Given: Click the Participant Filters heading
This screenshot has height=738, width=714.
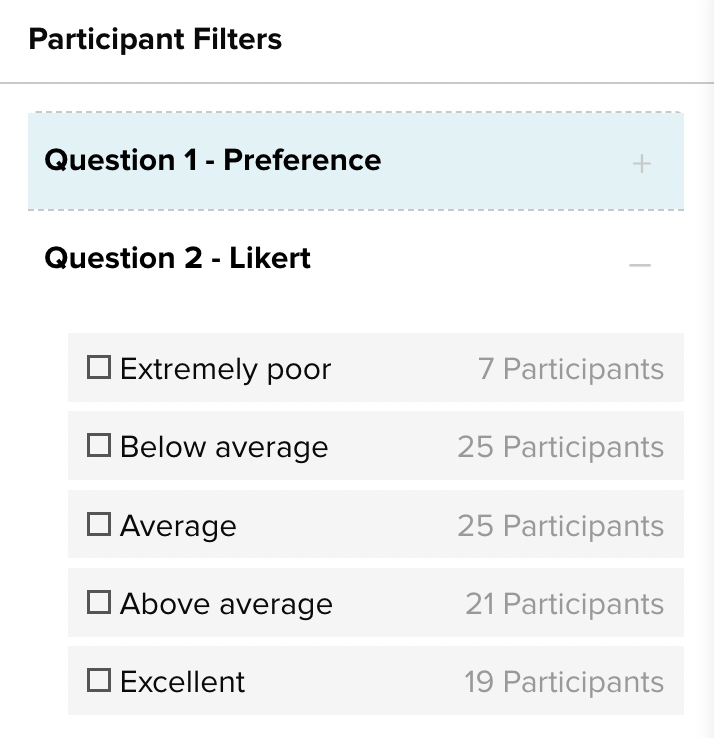Looking at the screenshot, I should (155, 40).
